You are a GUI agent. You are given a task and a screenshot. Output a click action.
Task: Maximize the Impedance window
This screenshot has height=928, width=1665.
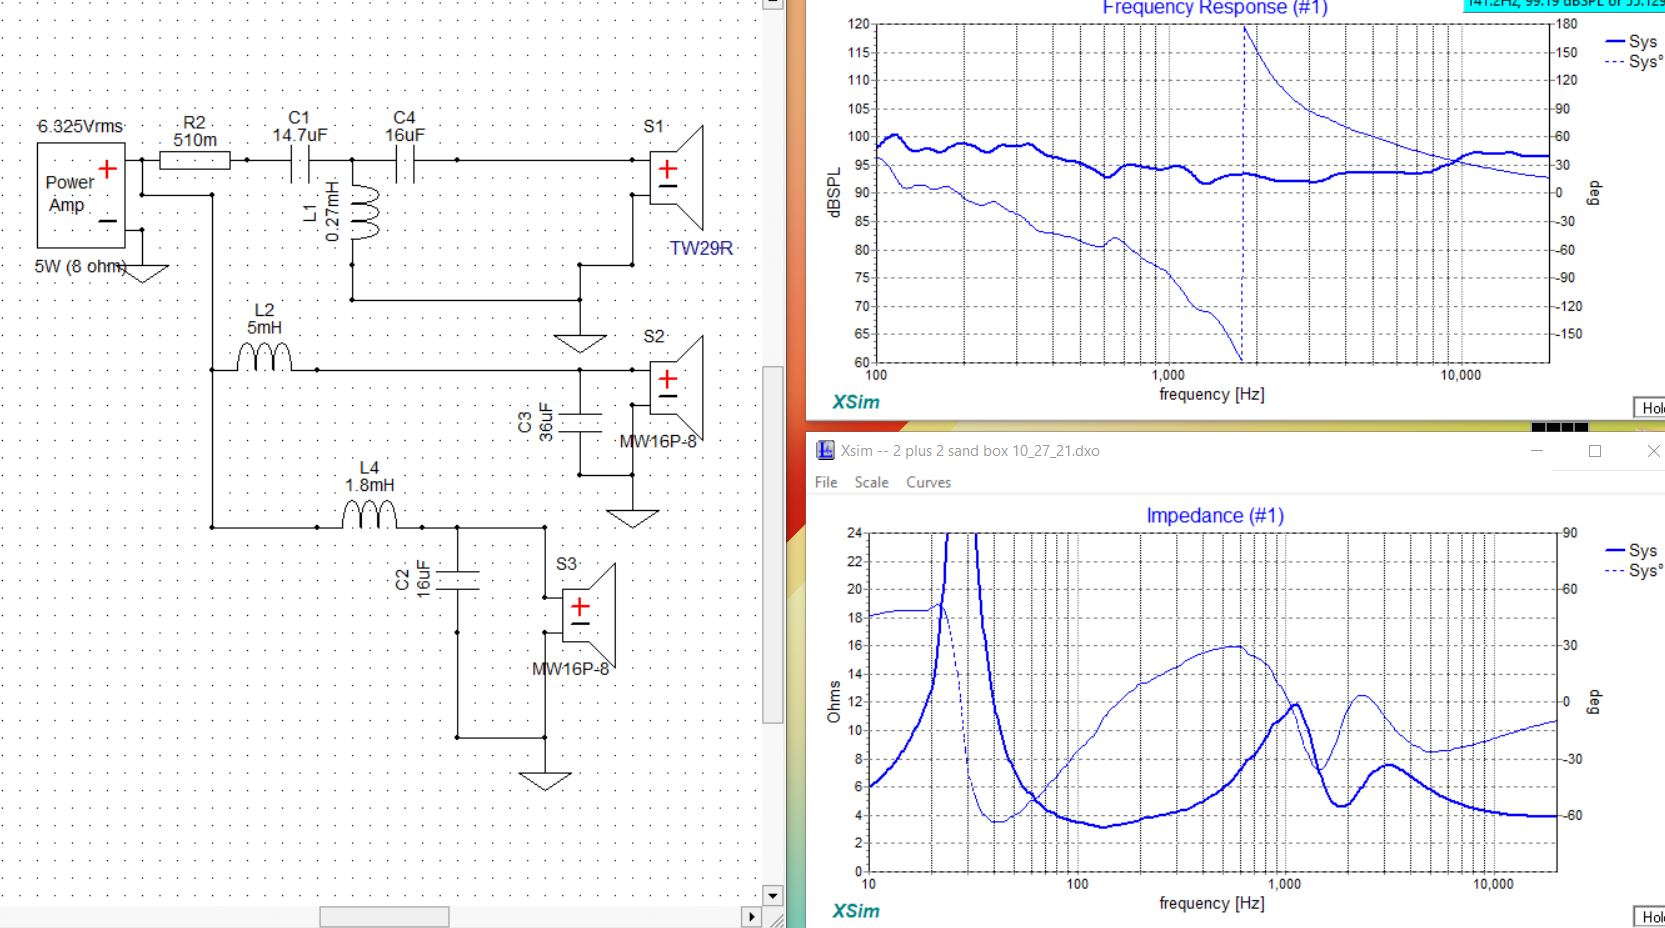[1595, 451]
